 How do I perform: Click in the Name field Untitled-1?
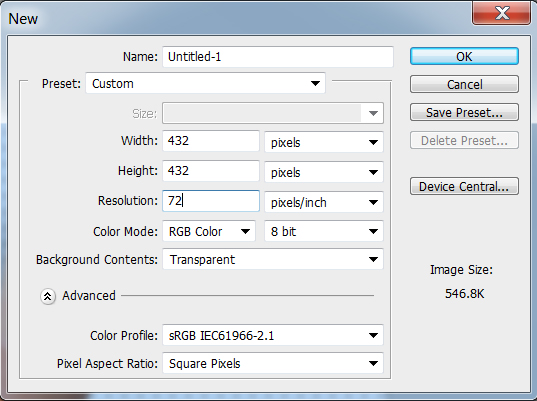click(x=278, y=57)
